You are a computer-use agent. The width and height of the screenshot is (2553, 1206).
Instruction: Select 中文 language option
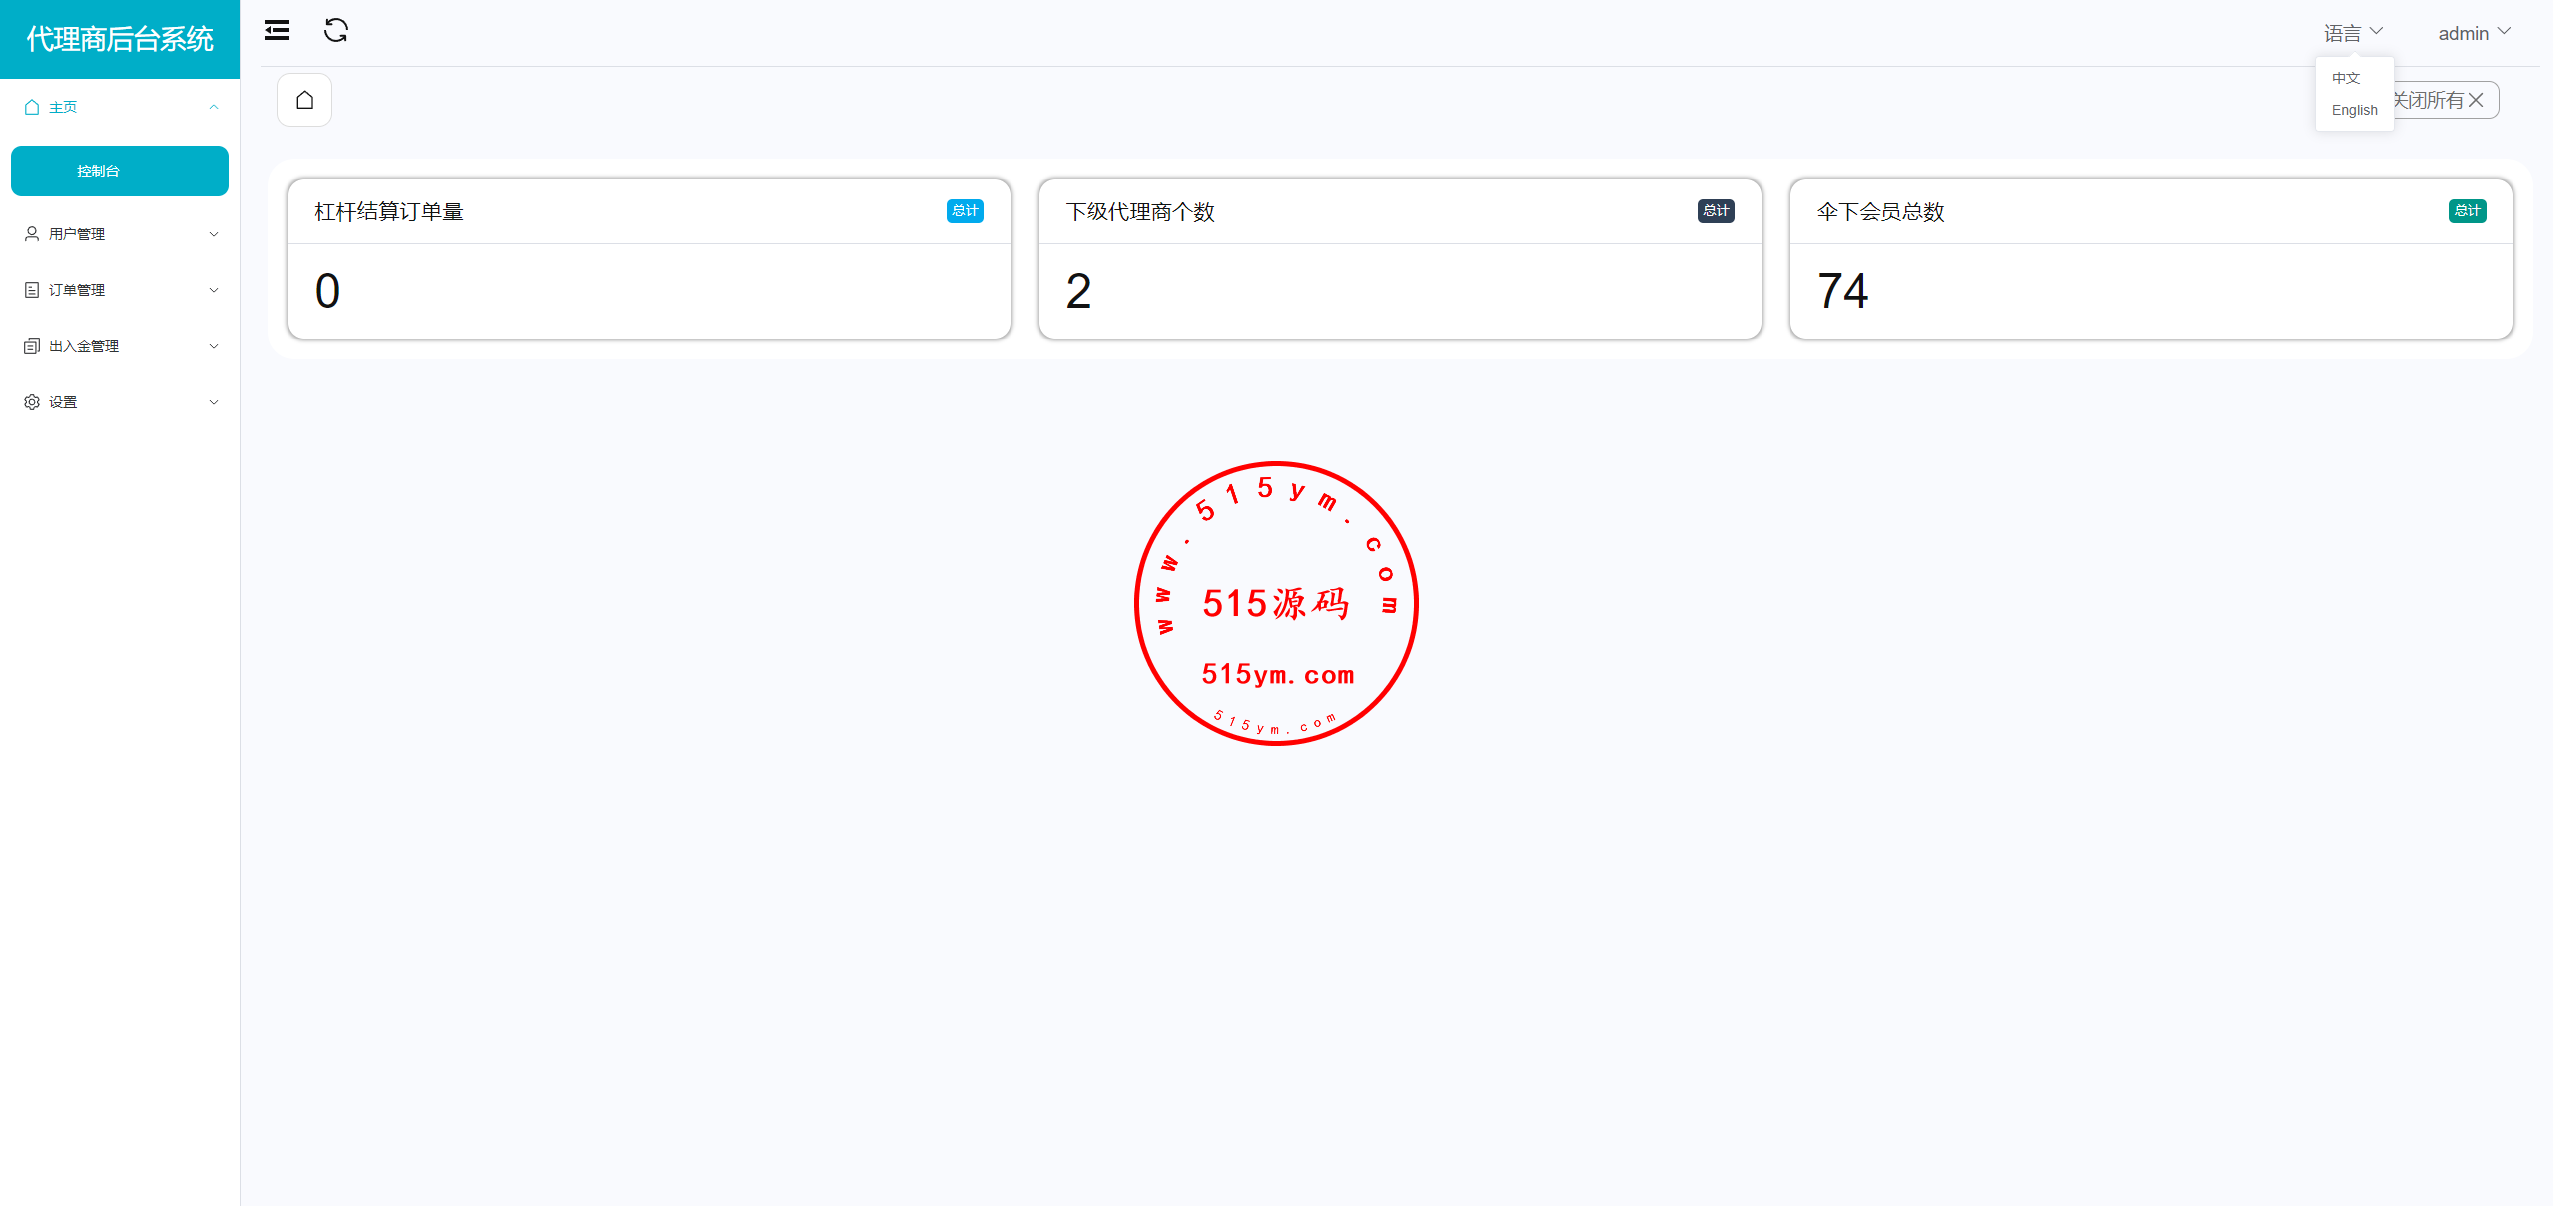pos(2345,78)
